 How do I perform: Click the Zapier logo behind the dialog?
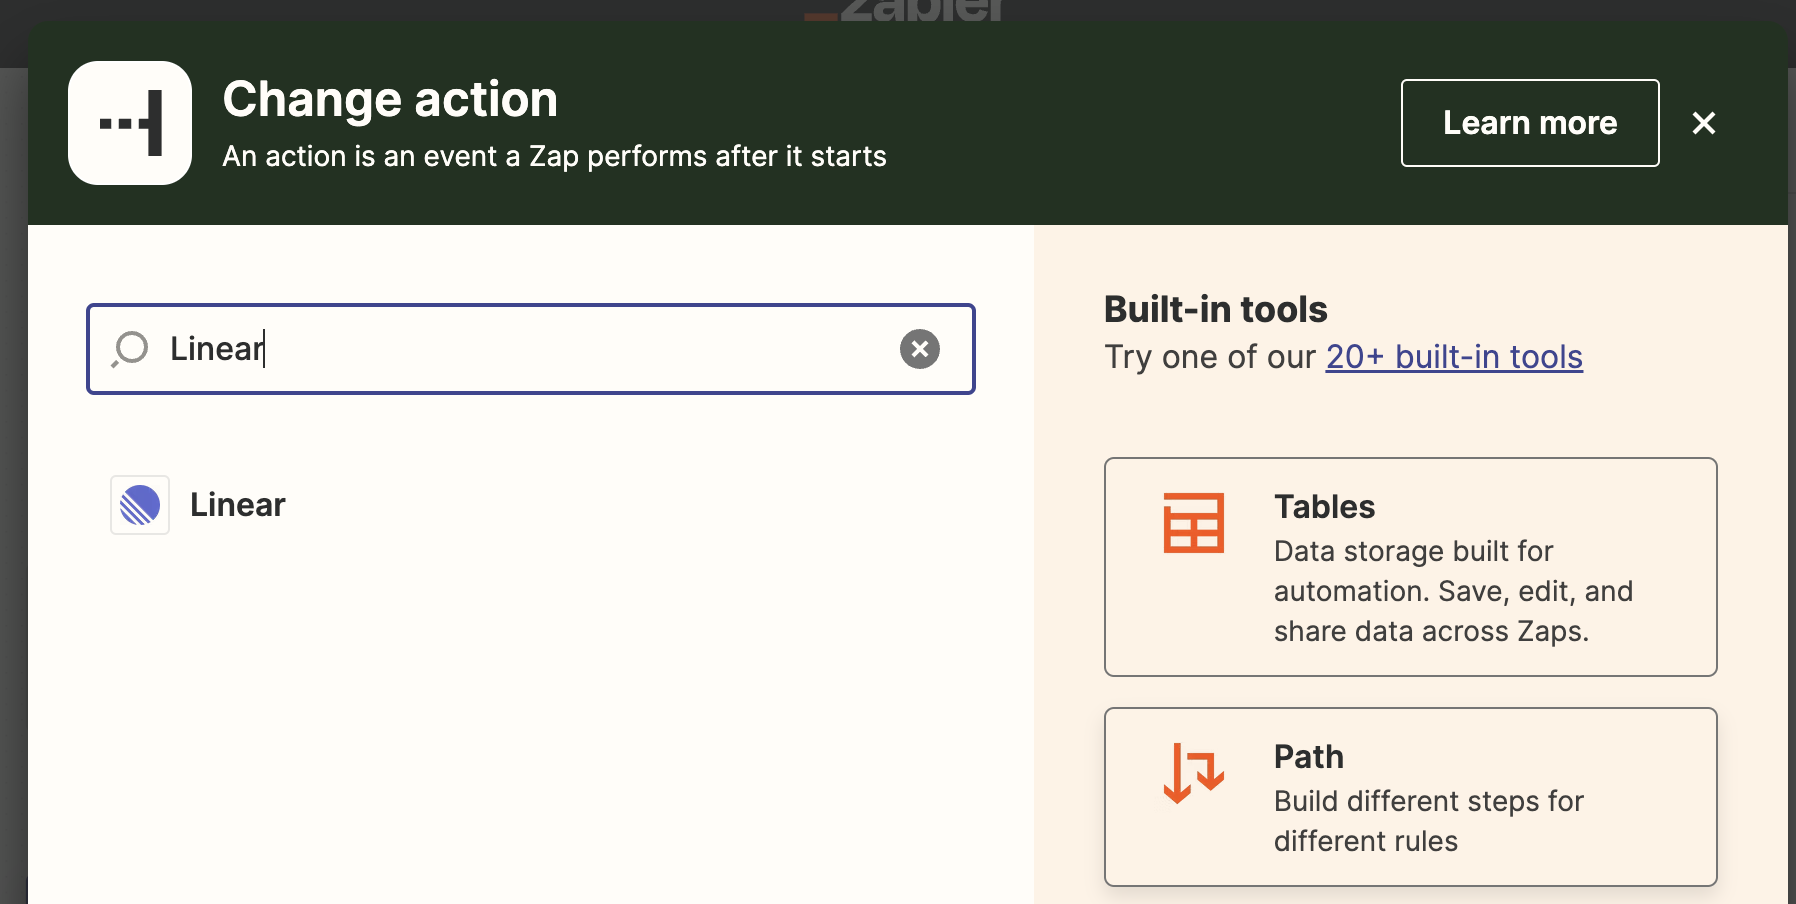point(905,10)
